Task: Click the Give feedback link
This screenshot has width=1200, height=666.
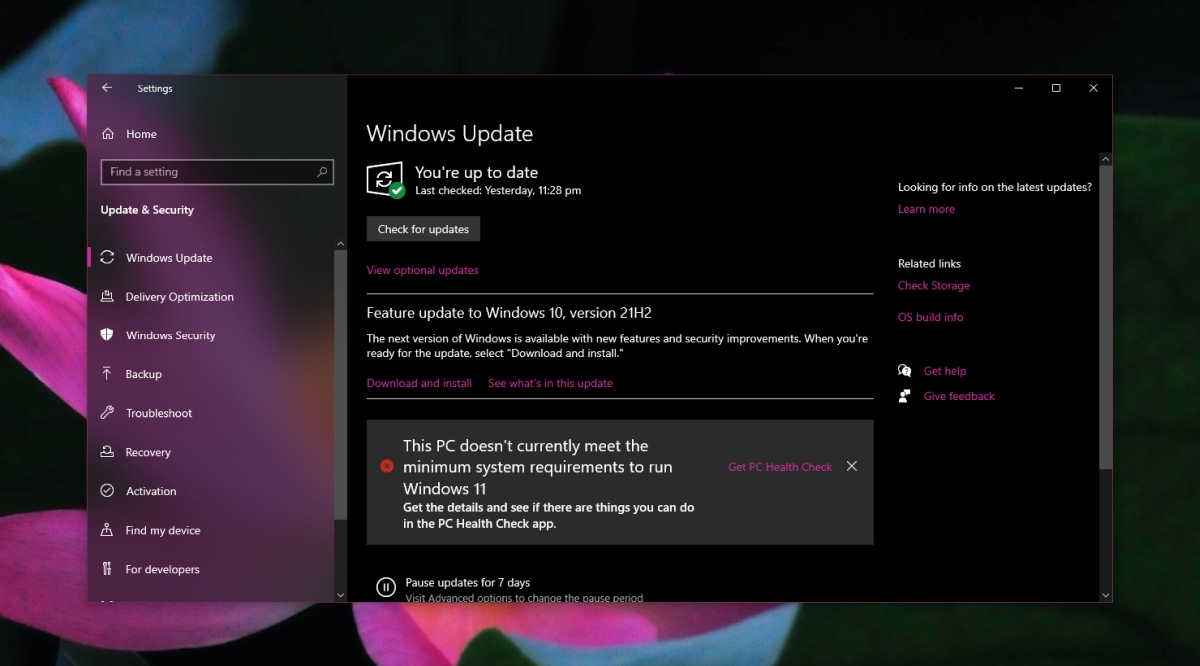Action: [x=959, y=396]
